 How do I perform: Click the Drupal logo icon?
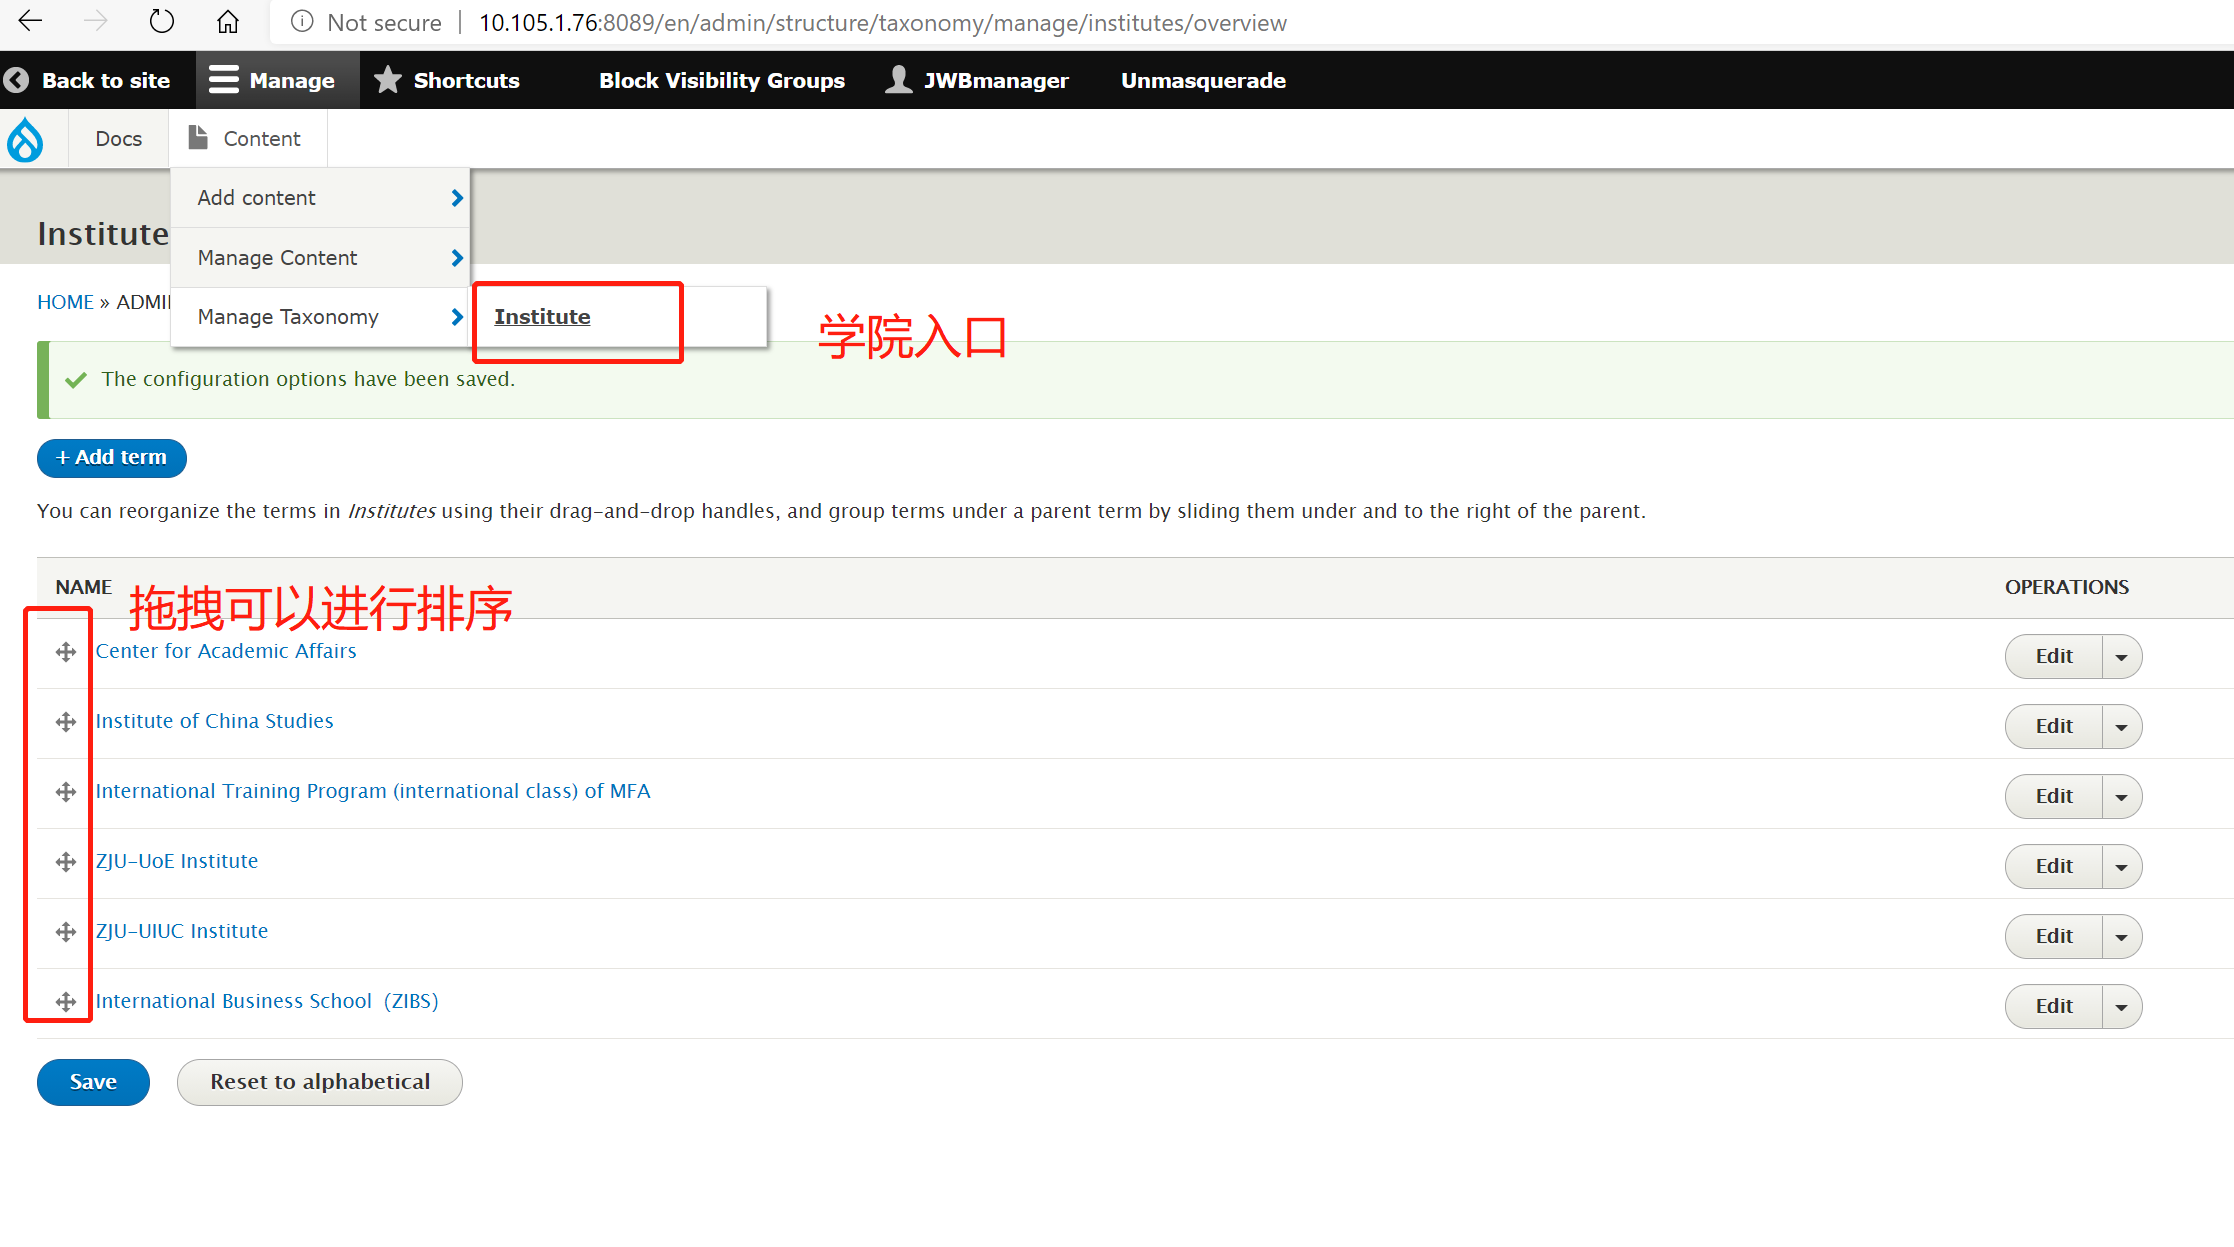(x=25, y=139)
